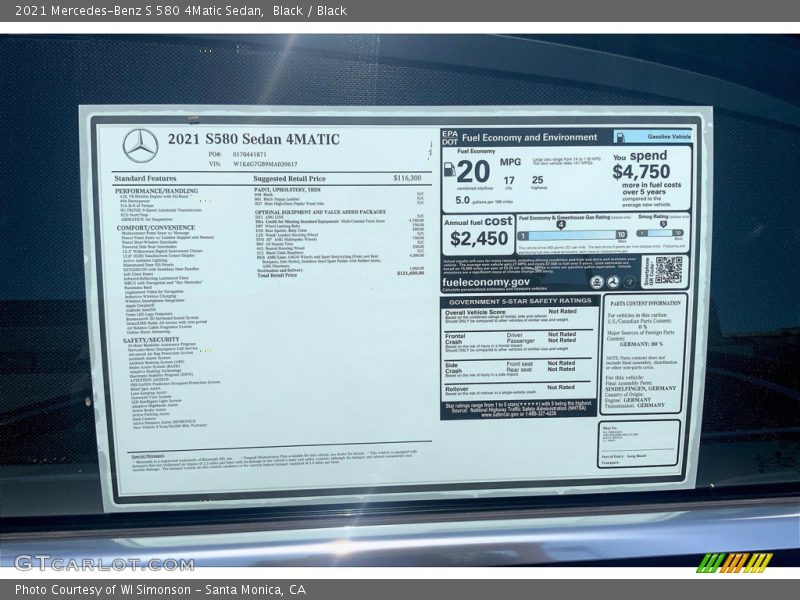Click the 'Suggested Retail Price' label

click(x=289, y=179)
